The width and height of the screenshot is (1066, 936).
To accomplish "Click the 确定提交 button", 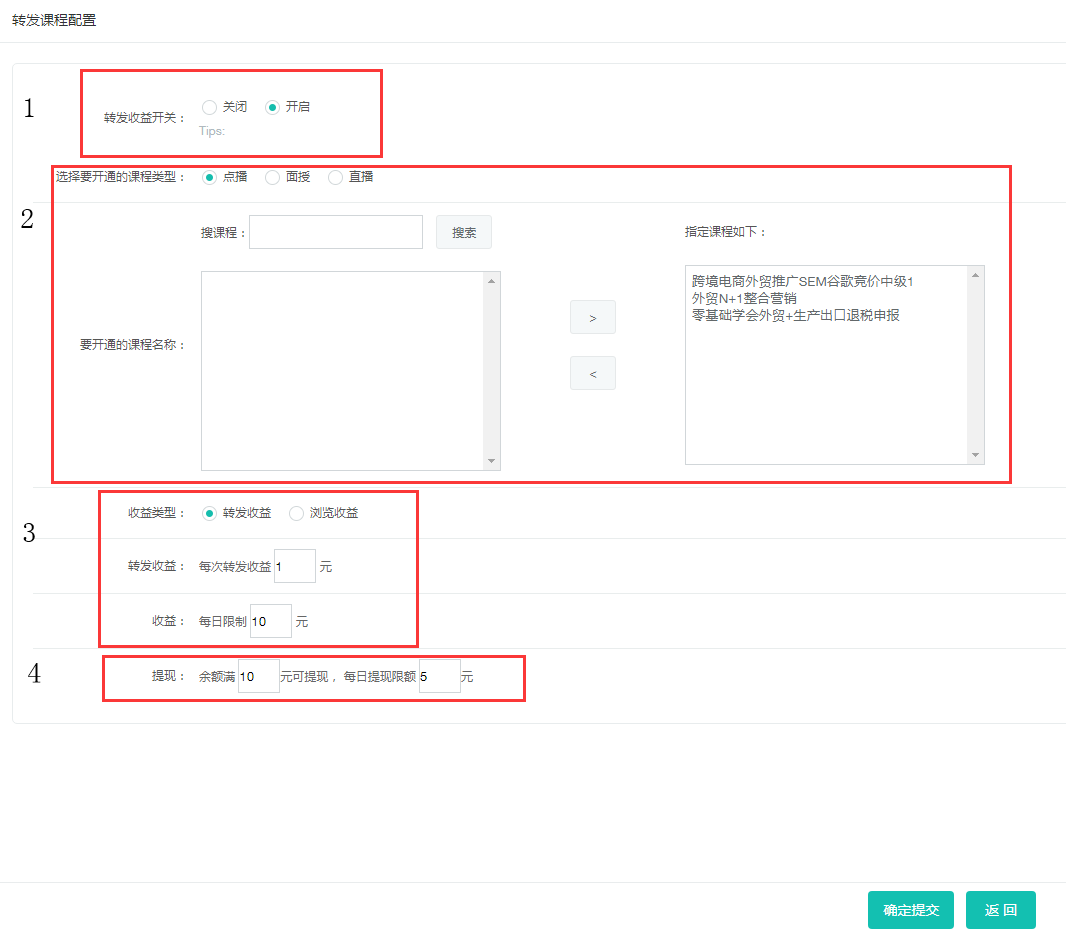I will click(x=911, y=910).
